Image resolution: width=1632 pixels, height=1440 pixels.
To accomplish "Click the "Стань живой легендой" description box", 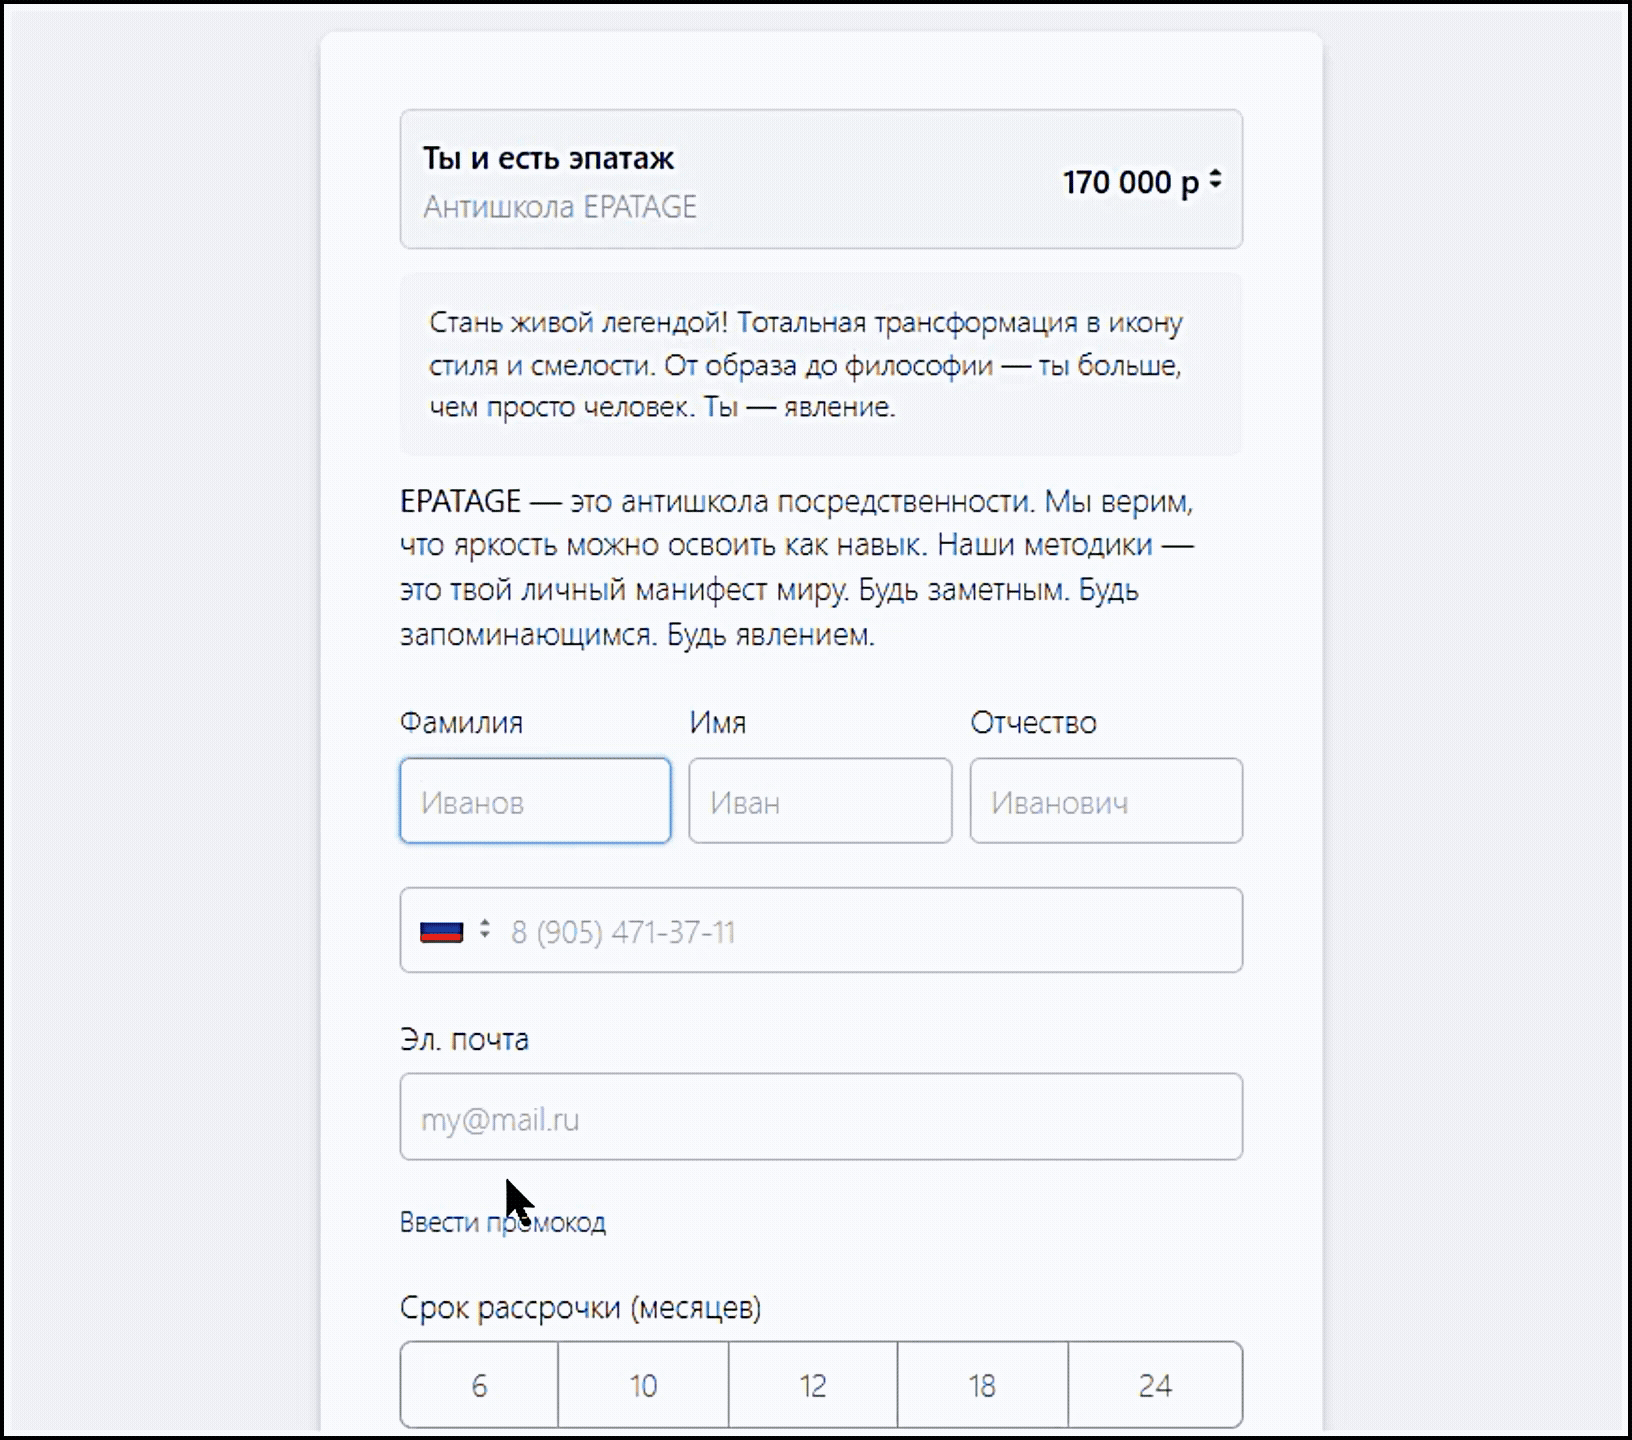I will [x=820, y=364].
